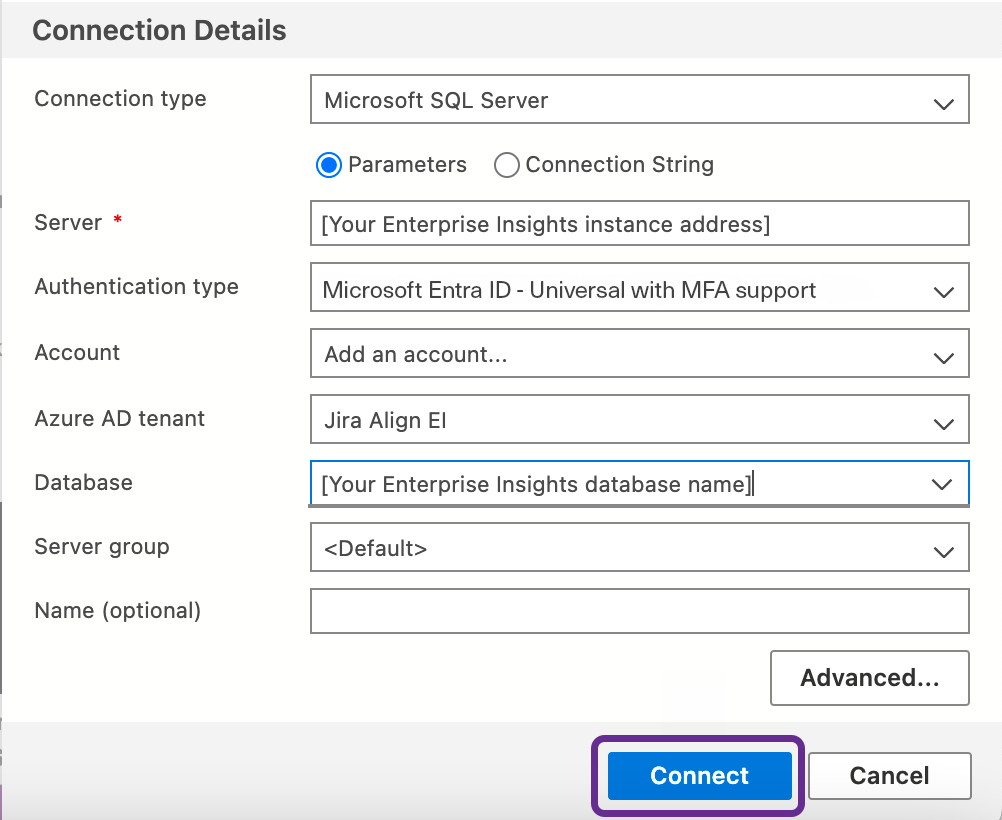
Task: Click Cancel to dismiss the dialog
Action: [888, 775]
